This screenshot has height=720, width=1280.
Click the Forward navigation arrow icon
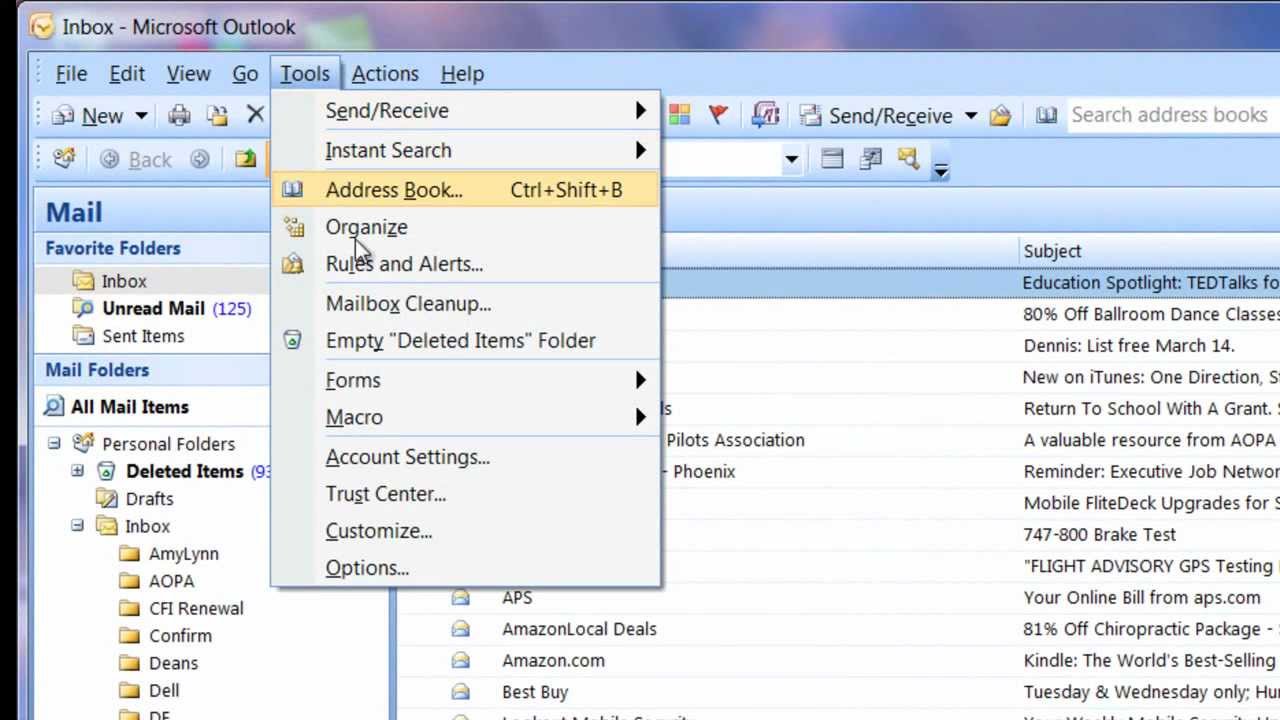(200, 160)
